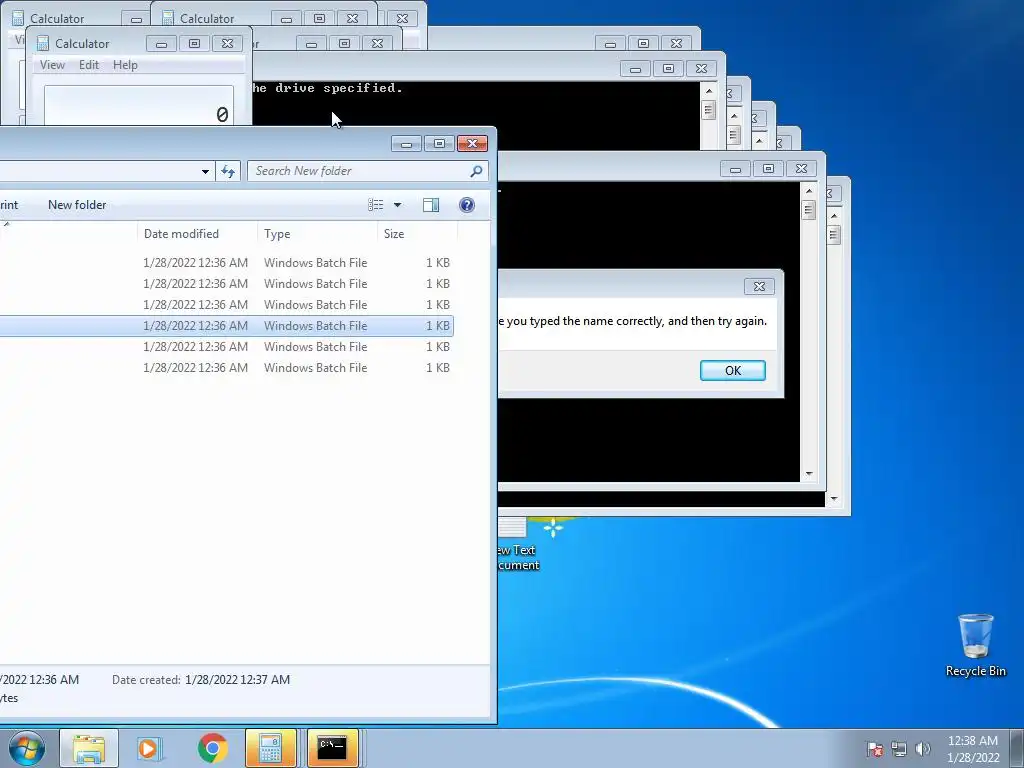Screen dimensions: 1024x768
Task: Sort files by Size column
Action: (417, 234)
